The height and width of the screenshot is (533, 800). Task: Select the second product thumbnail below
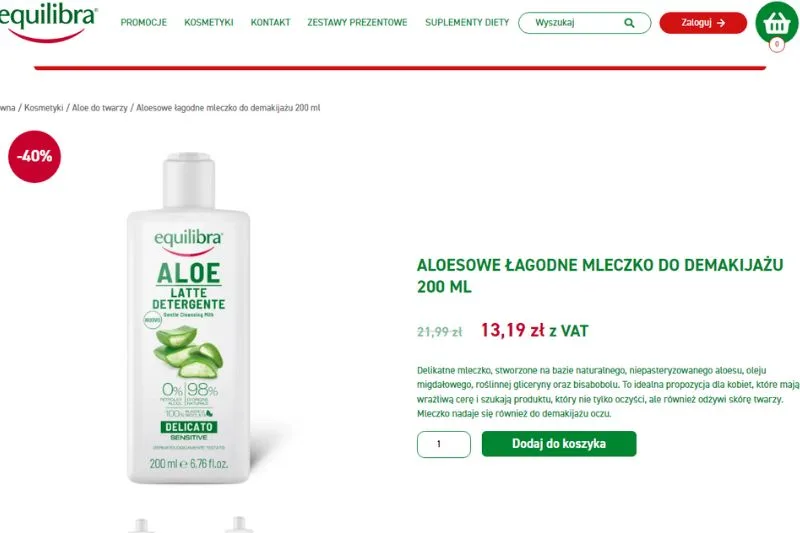[239, 525]
